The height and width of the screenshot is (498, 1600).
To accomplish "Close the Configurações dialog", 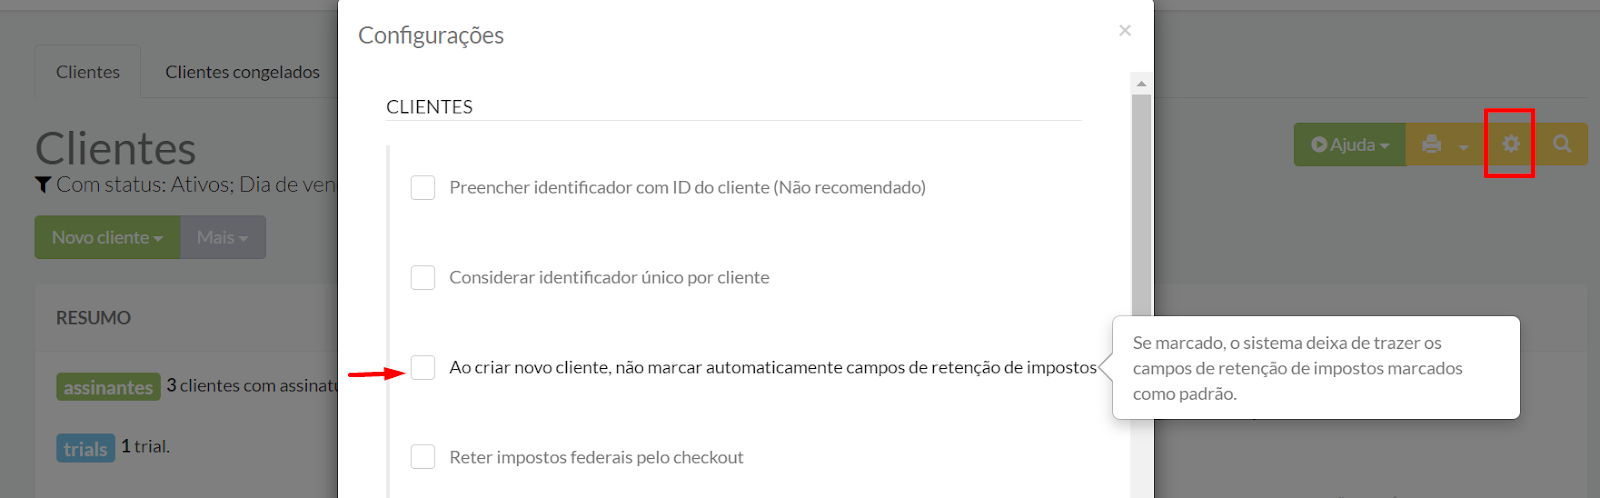I will coord(1125,31).
